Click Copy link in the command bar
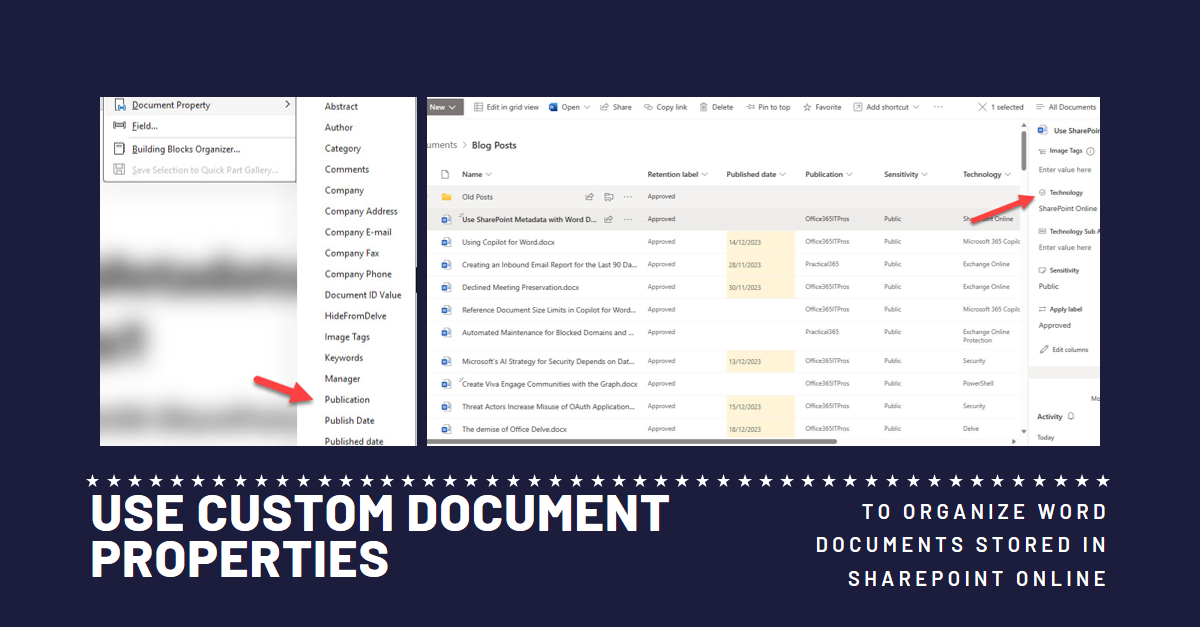 (x=665, y=107)
